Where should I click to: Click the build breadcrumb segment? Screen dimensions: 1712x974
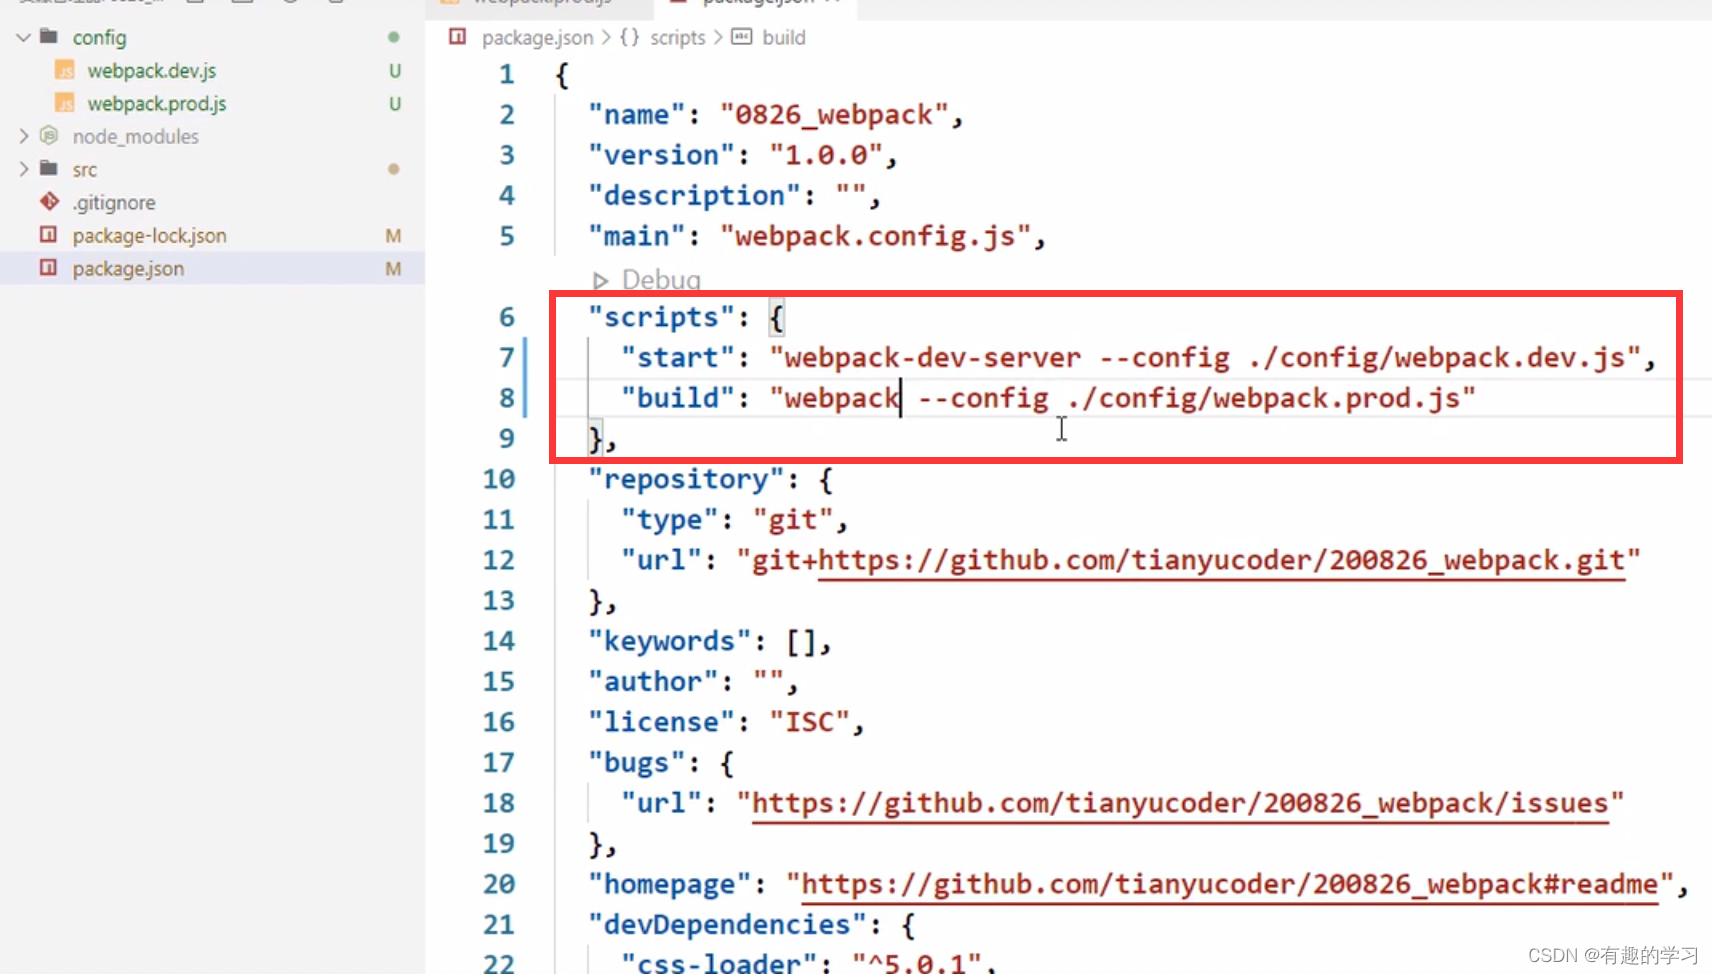click(784, 38)
